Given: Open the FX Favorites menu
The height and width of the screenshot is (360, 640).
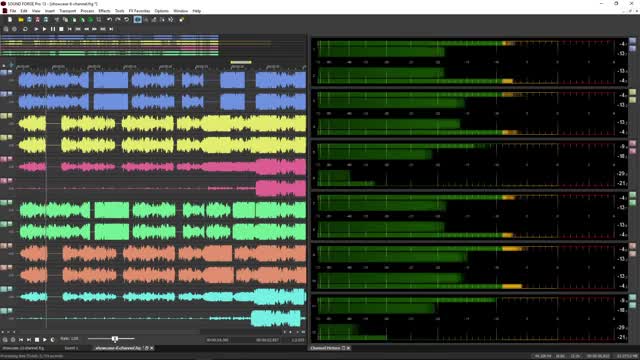Looking at the screenshot, I should pos(139,11).
